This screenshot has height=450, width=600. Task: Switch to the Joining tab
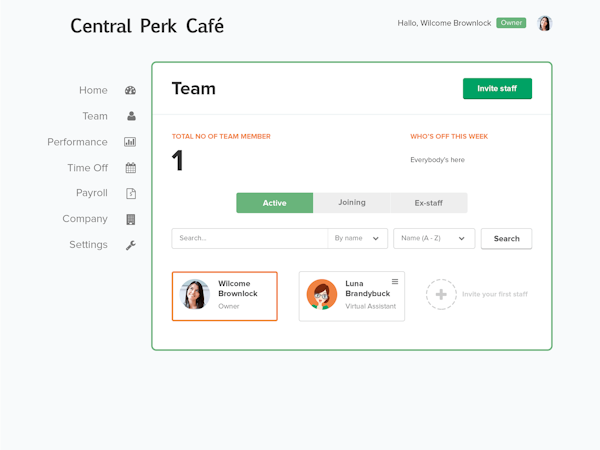coord(352,203)
